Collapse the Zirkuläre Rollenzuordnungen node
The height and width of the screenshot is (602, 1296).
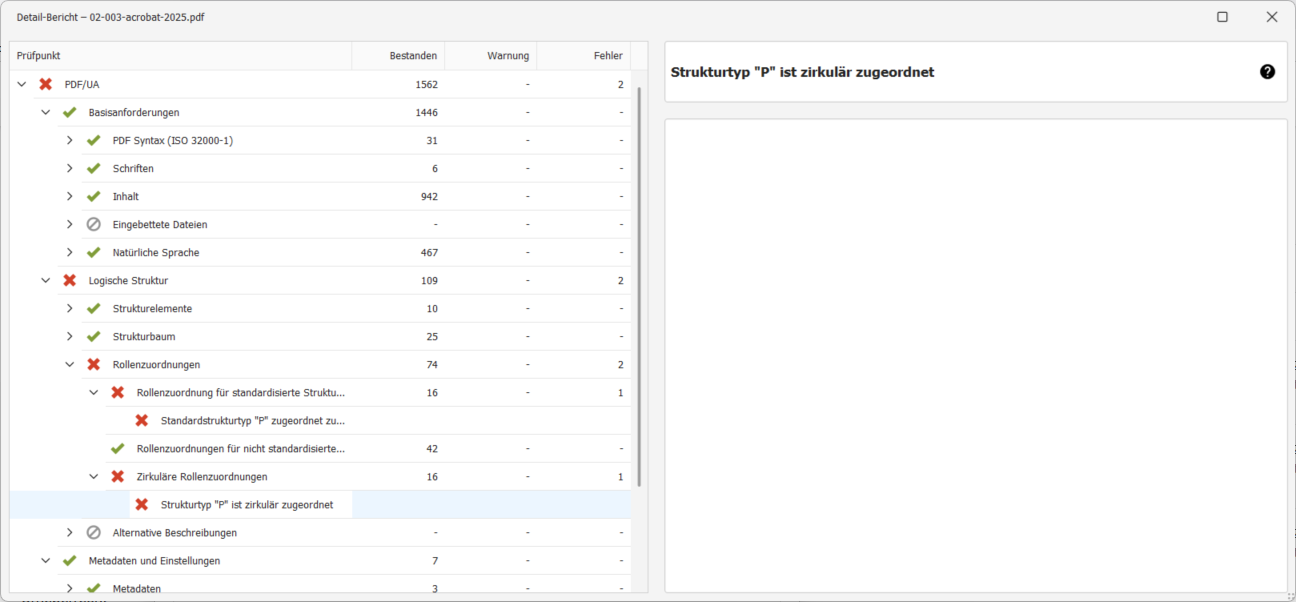[x=94, y=477]
